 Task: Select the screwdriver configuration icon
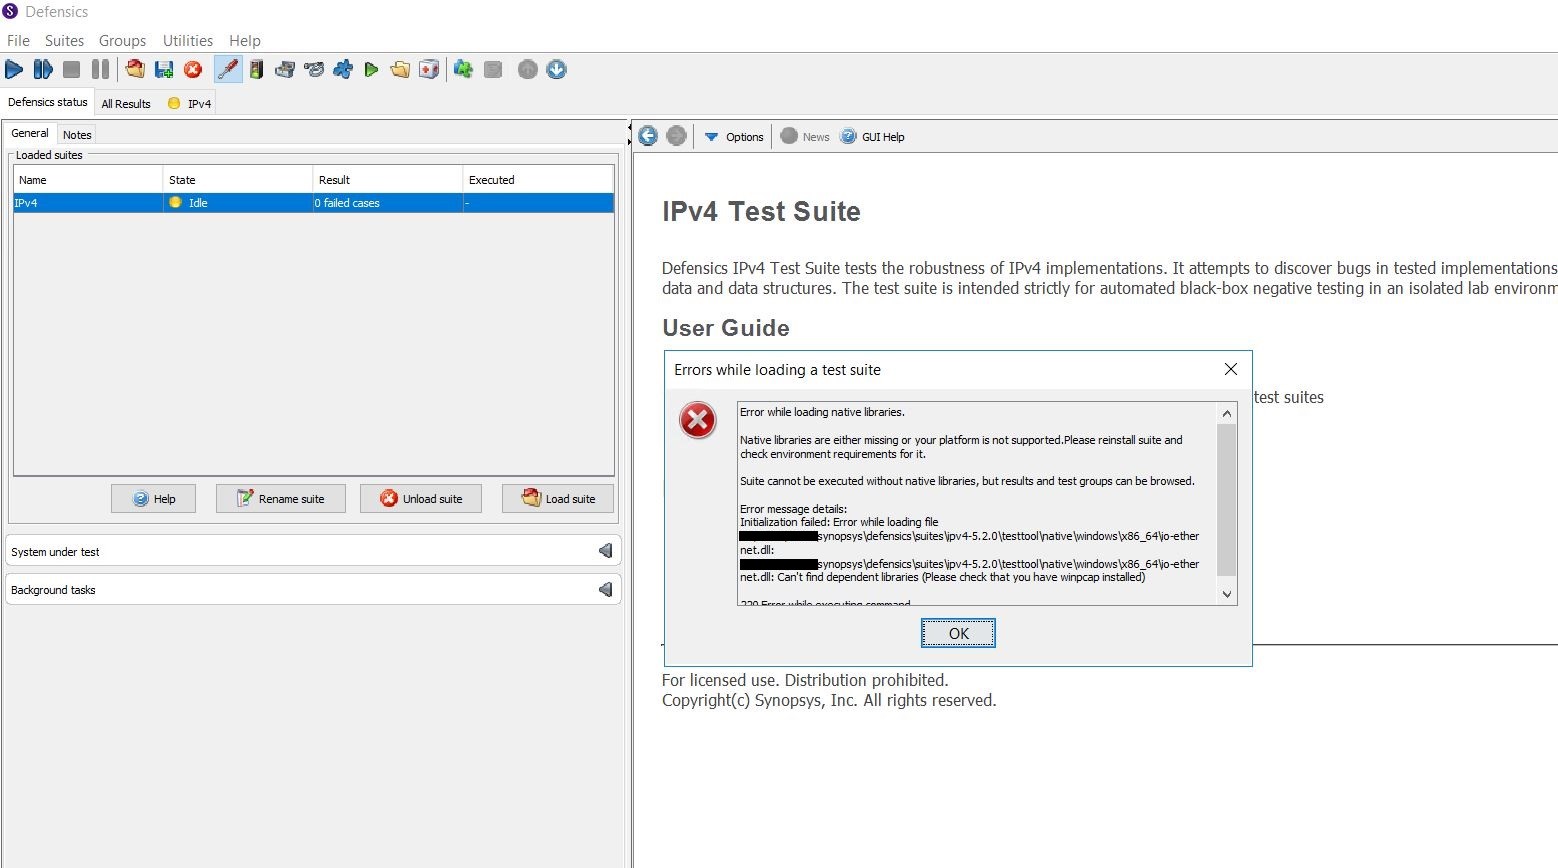[228, 69]
